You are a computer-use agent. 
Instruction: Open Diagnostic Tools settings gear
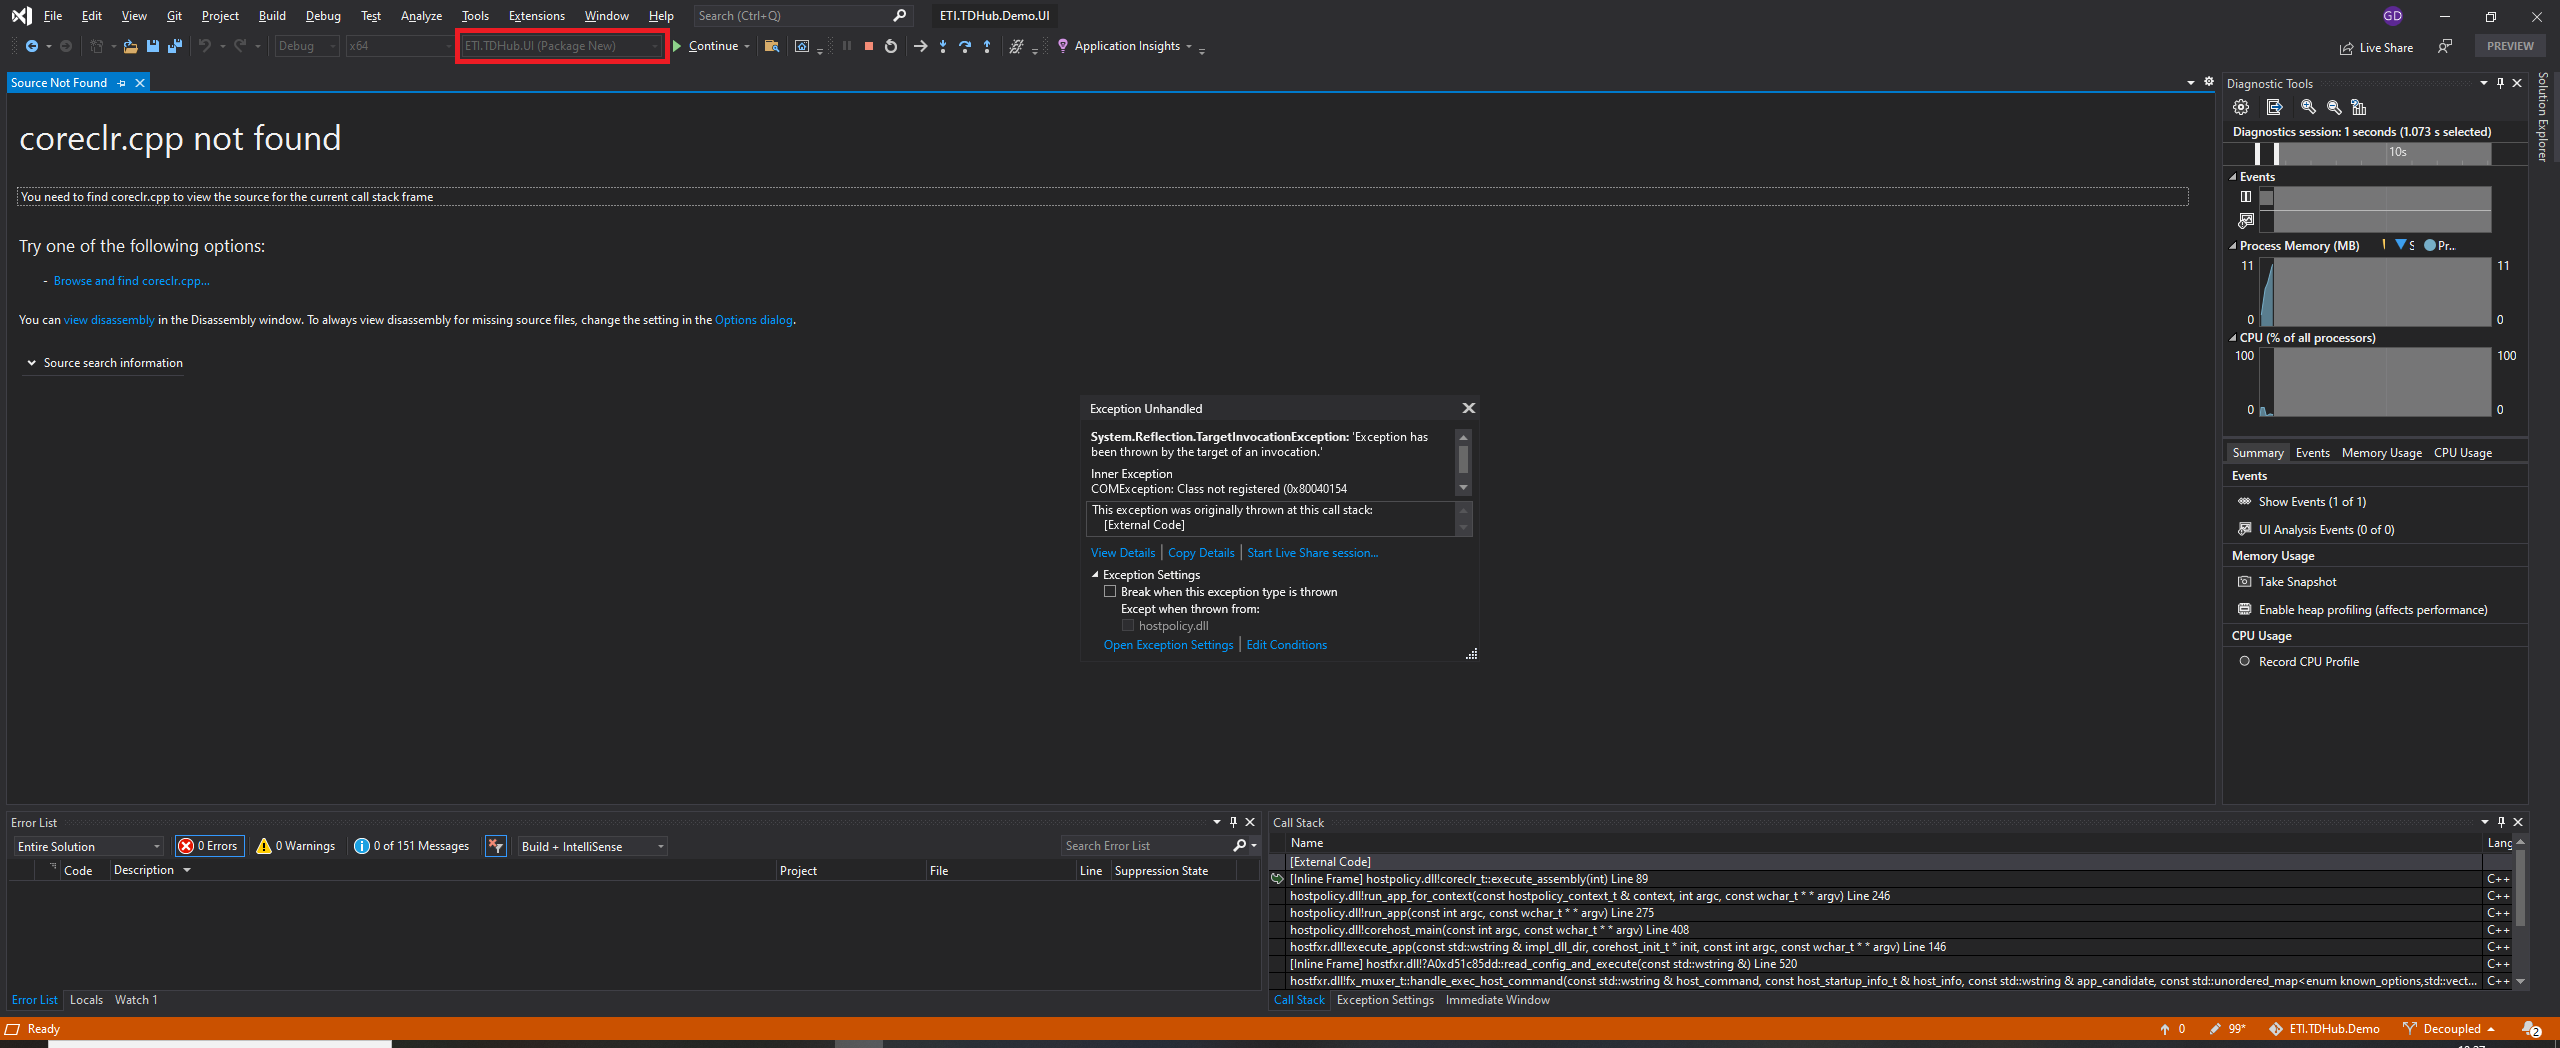coord(2241,107)
